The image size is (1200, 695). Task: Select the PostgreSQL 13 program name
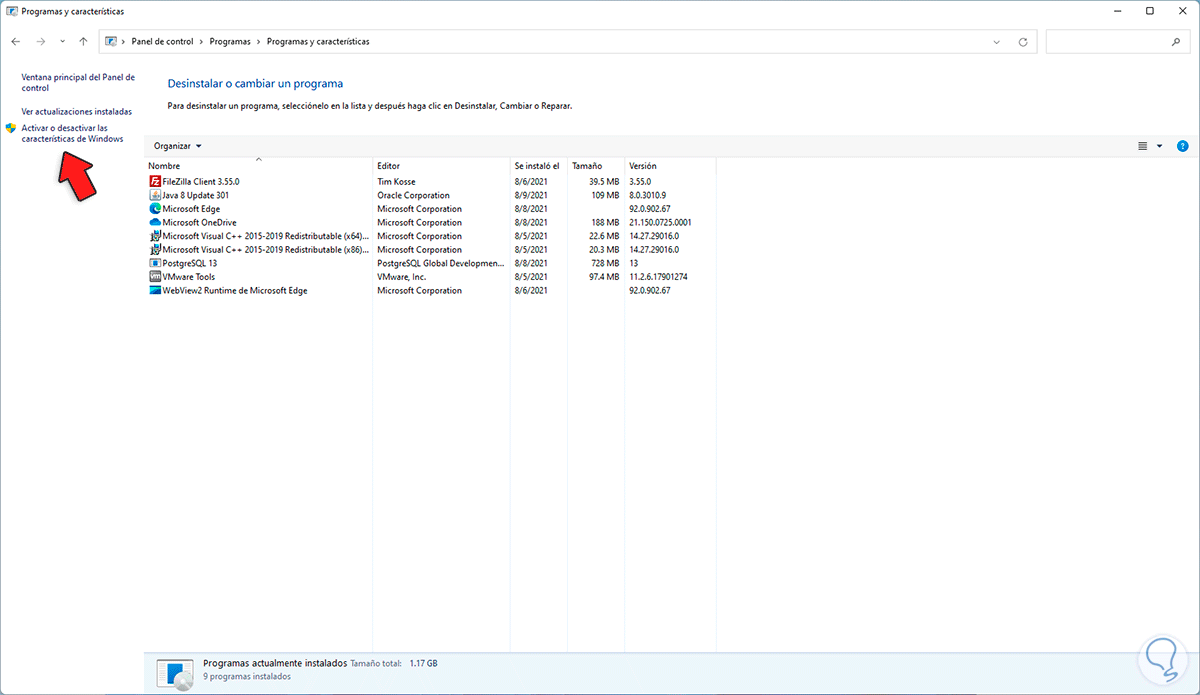coord(189,263)
